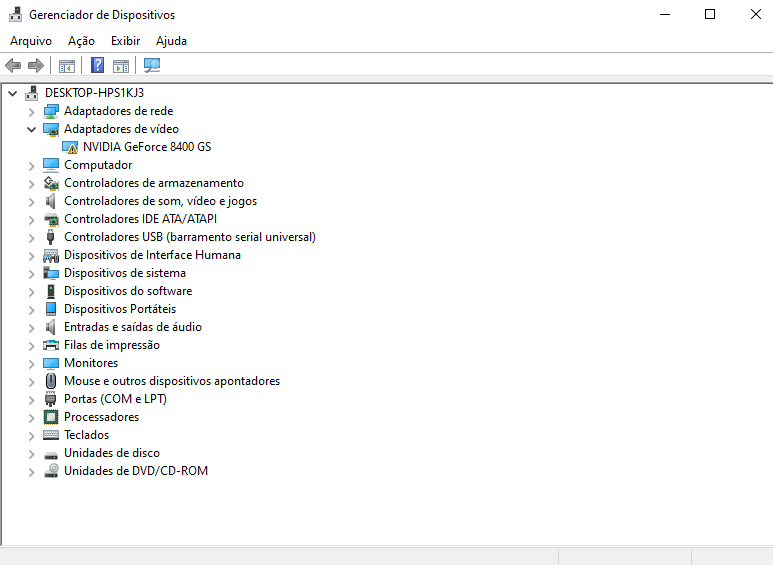Image resolution: width=773 pixels, height=565 pixels.
Task: Collapse the DESKTOP-HPS1KJ3 root node
Action: (x=13, y=93)
